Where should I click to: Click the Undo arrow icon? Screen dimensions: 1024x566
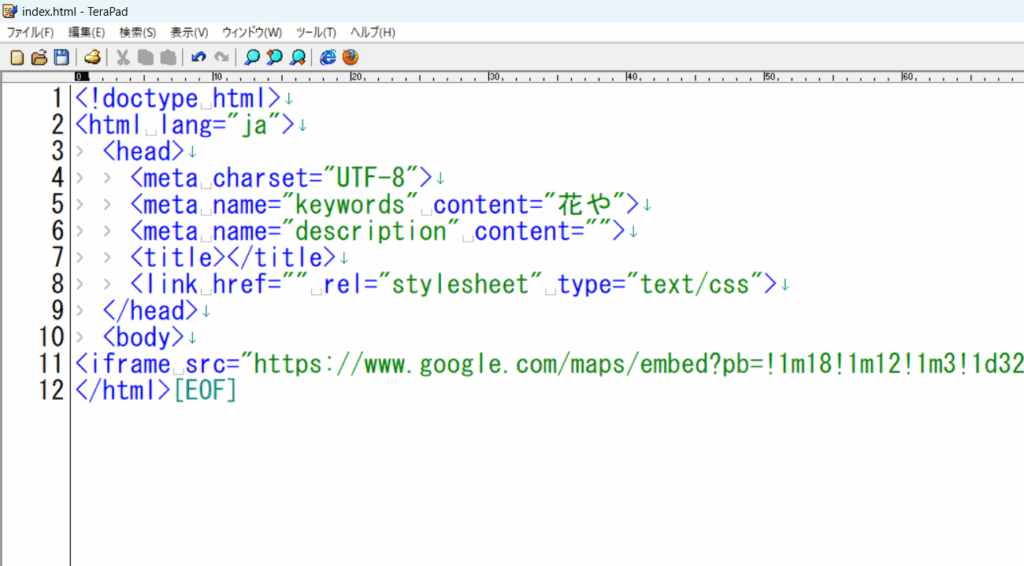[199, 57]
